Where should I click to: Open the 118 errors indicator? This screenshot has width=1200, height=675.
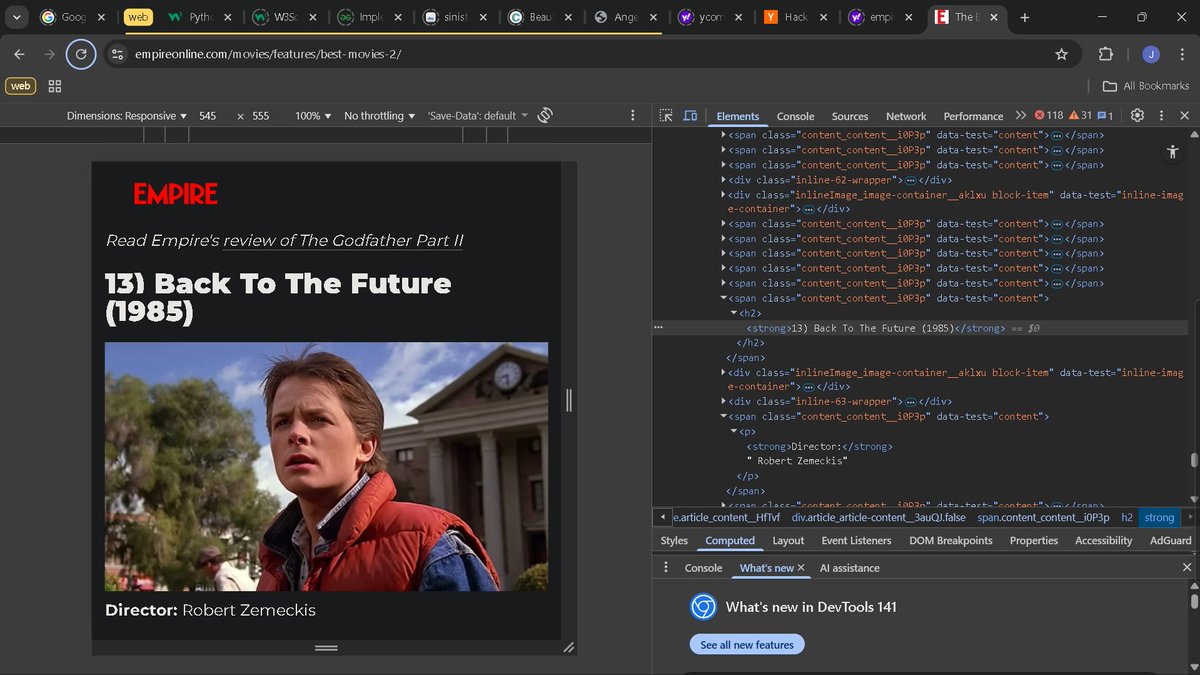pos(1049,116)
